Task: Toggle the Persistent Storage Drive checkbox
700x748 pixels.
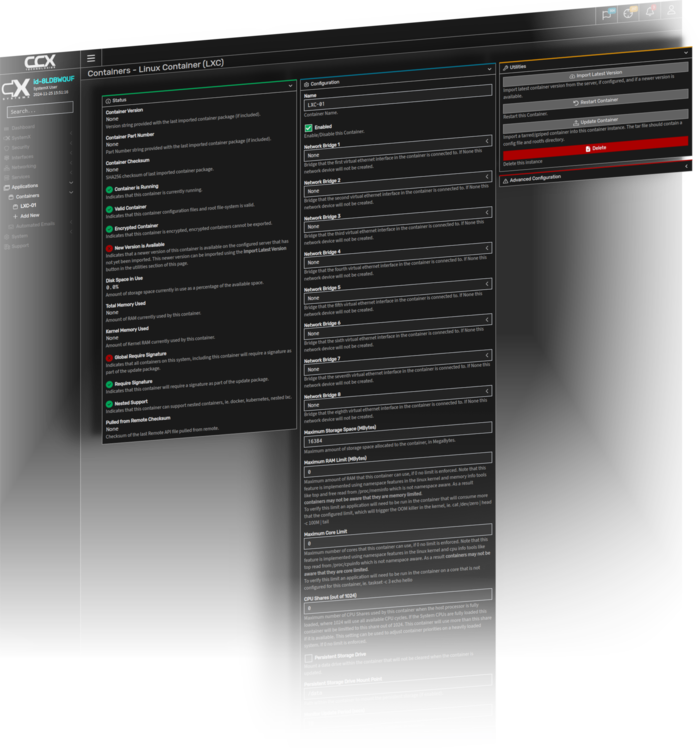Action: point(309,658)
